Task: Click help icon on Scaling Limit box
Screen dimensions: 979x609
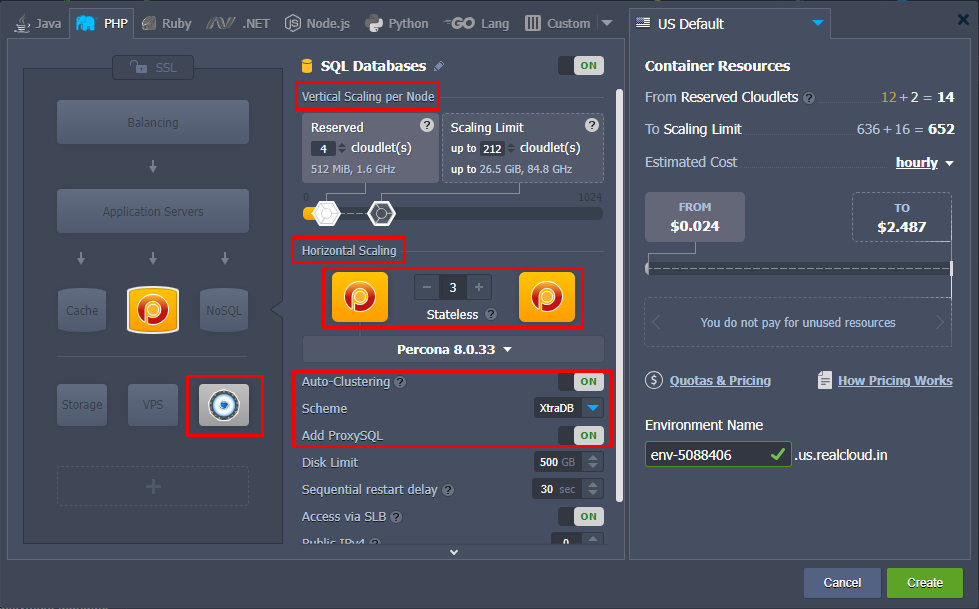Action: tap(592, 125)
